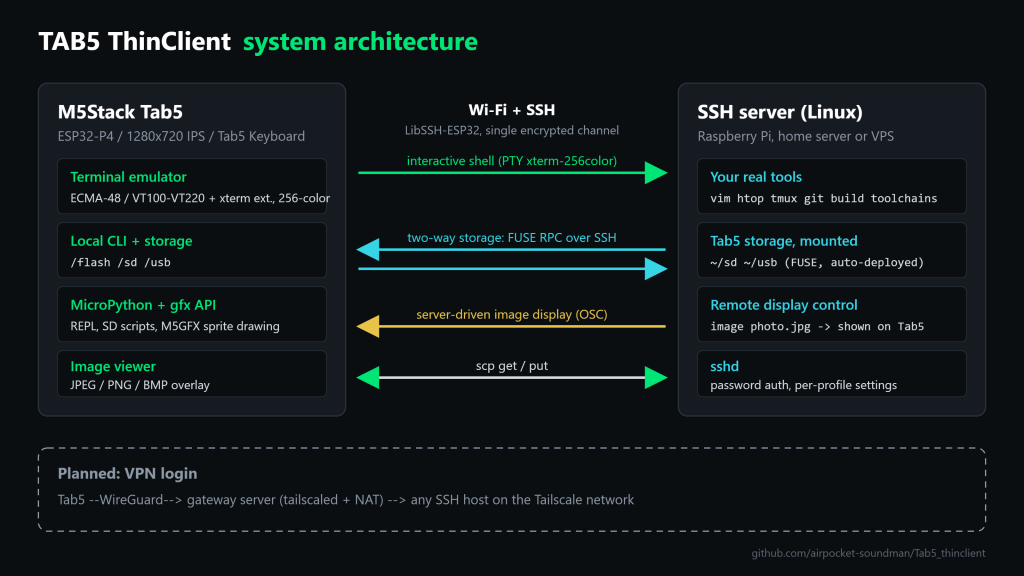Click 'JPEG / PNG / BMP overlay' text

(x=140, y=385)
